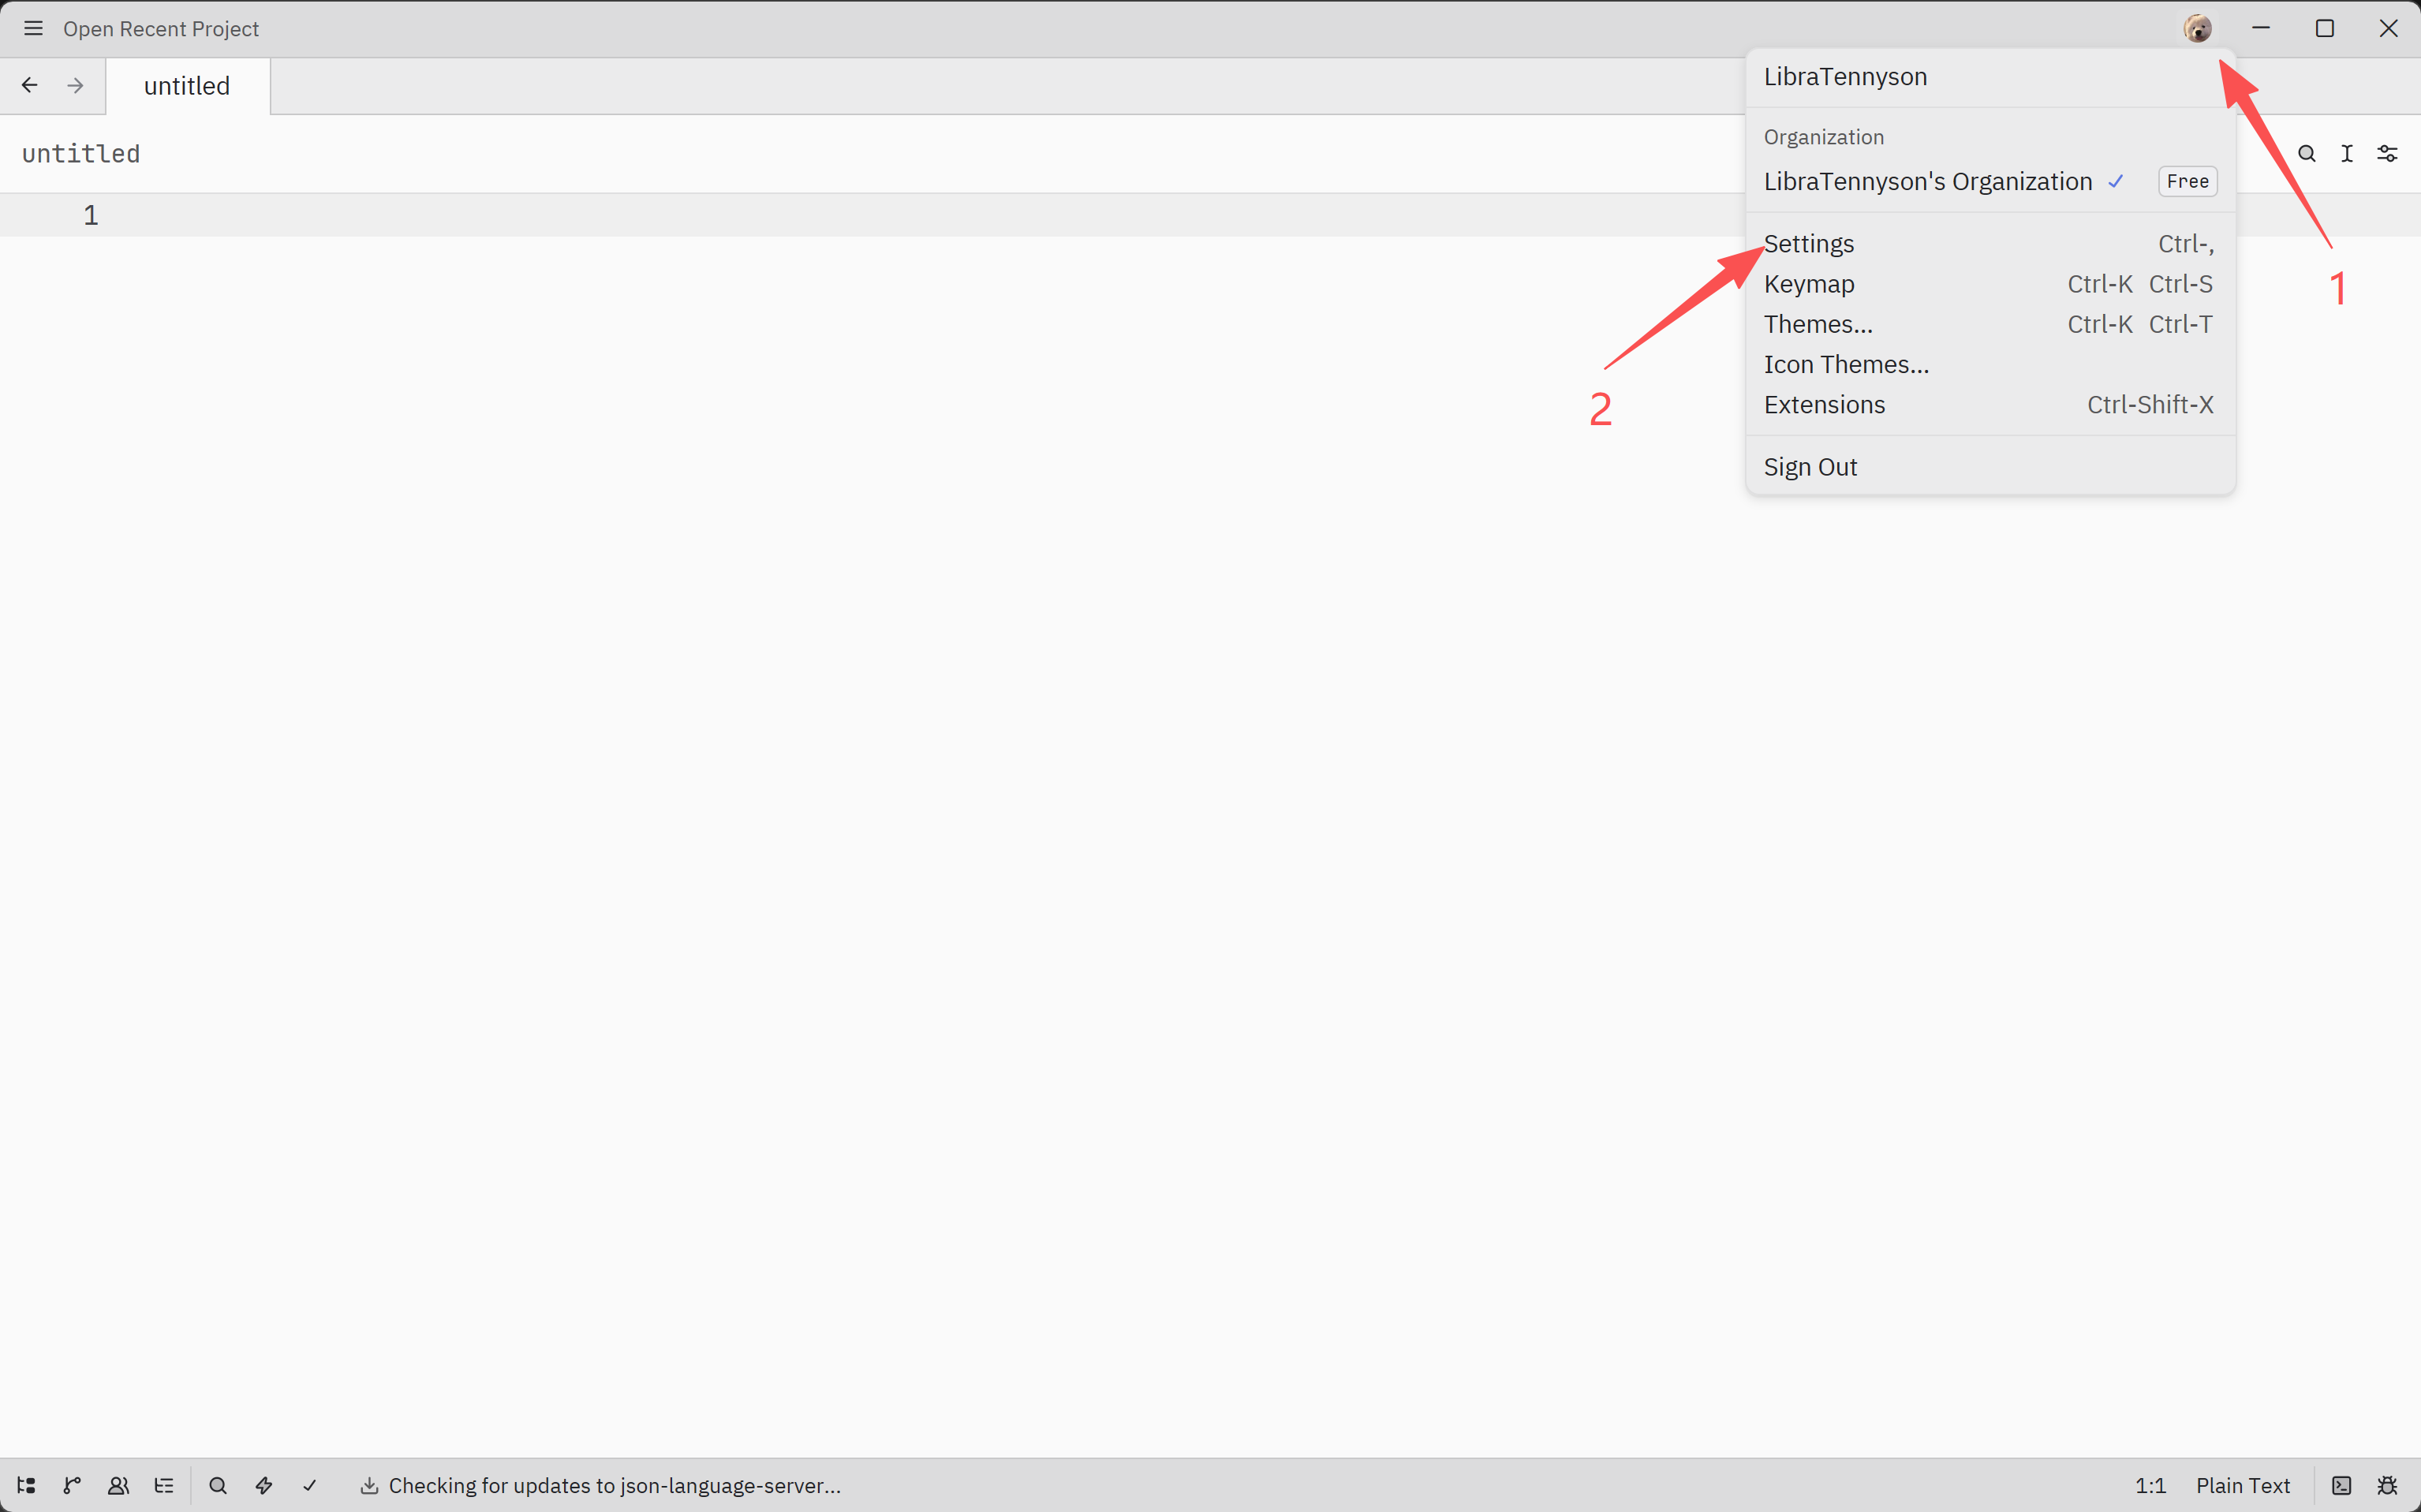This screenshot has width=2421, height=1512.
Task: Select Settings from the user menu
Action: point(1990,244)
